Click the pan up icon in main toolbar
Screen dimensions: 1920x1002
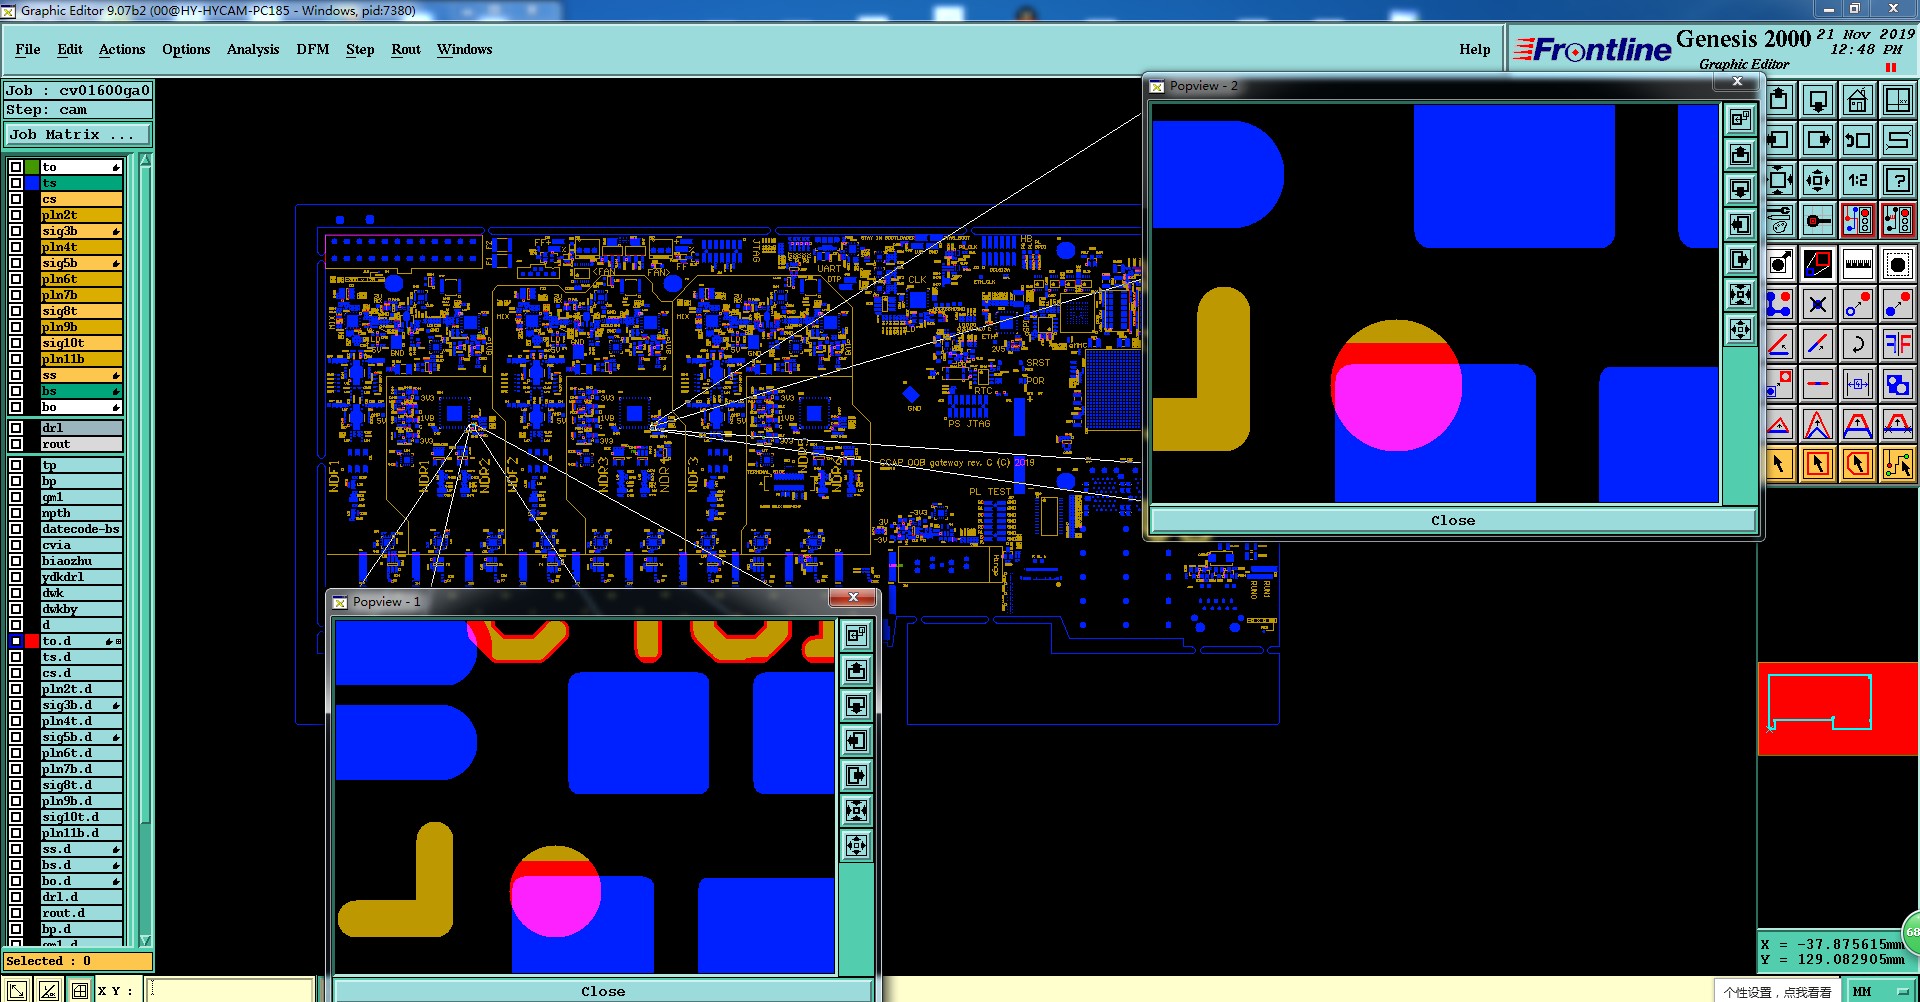[x=1779, y=99]
